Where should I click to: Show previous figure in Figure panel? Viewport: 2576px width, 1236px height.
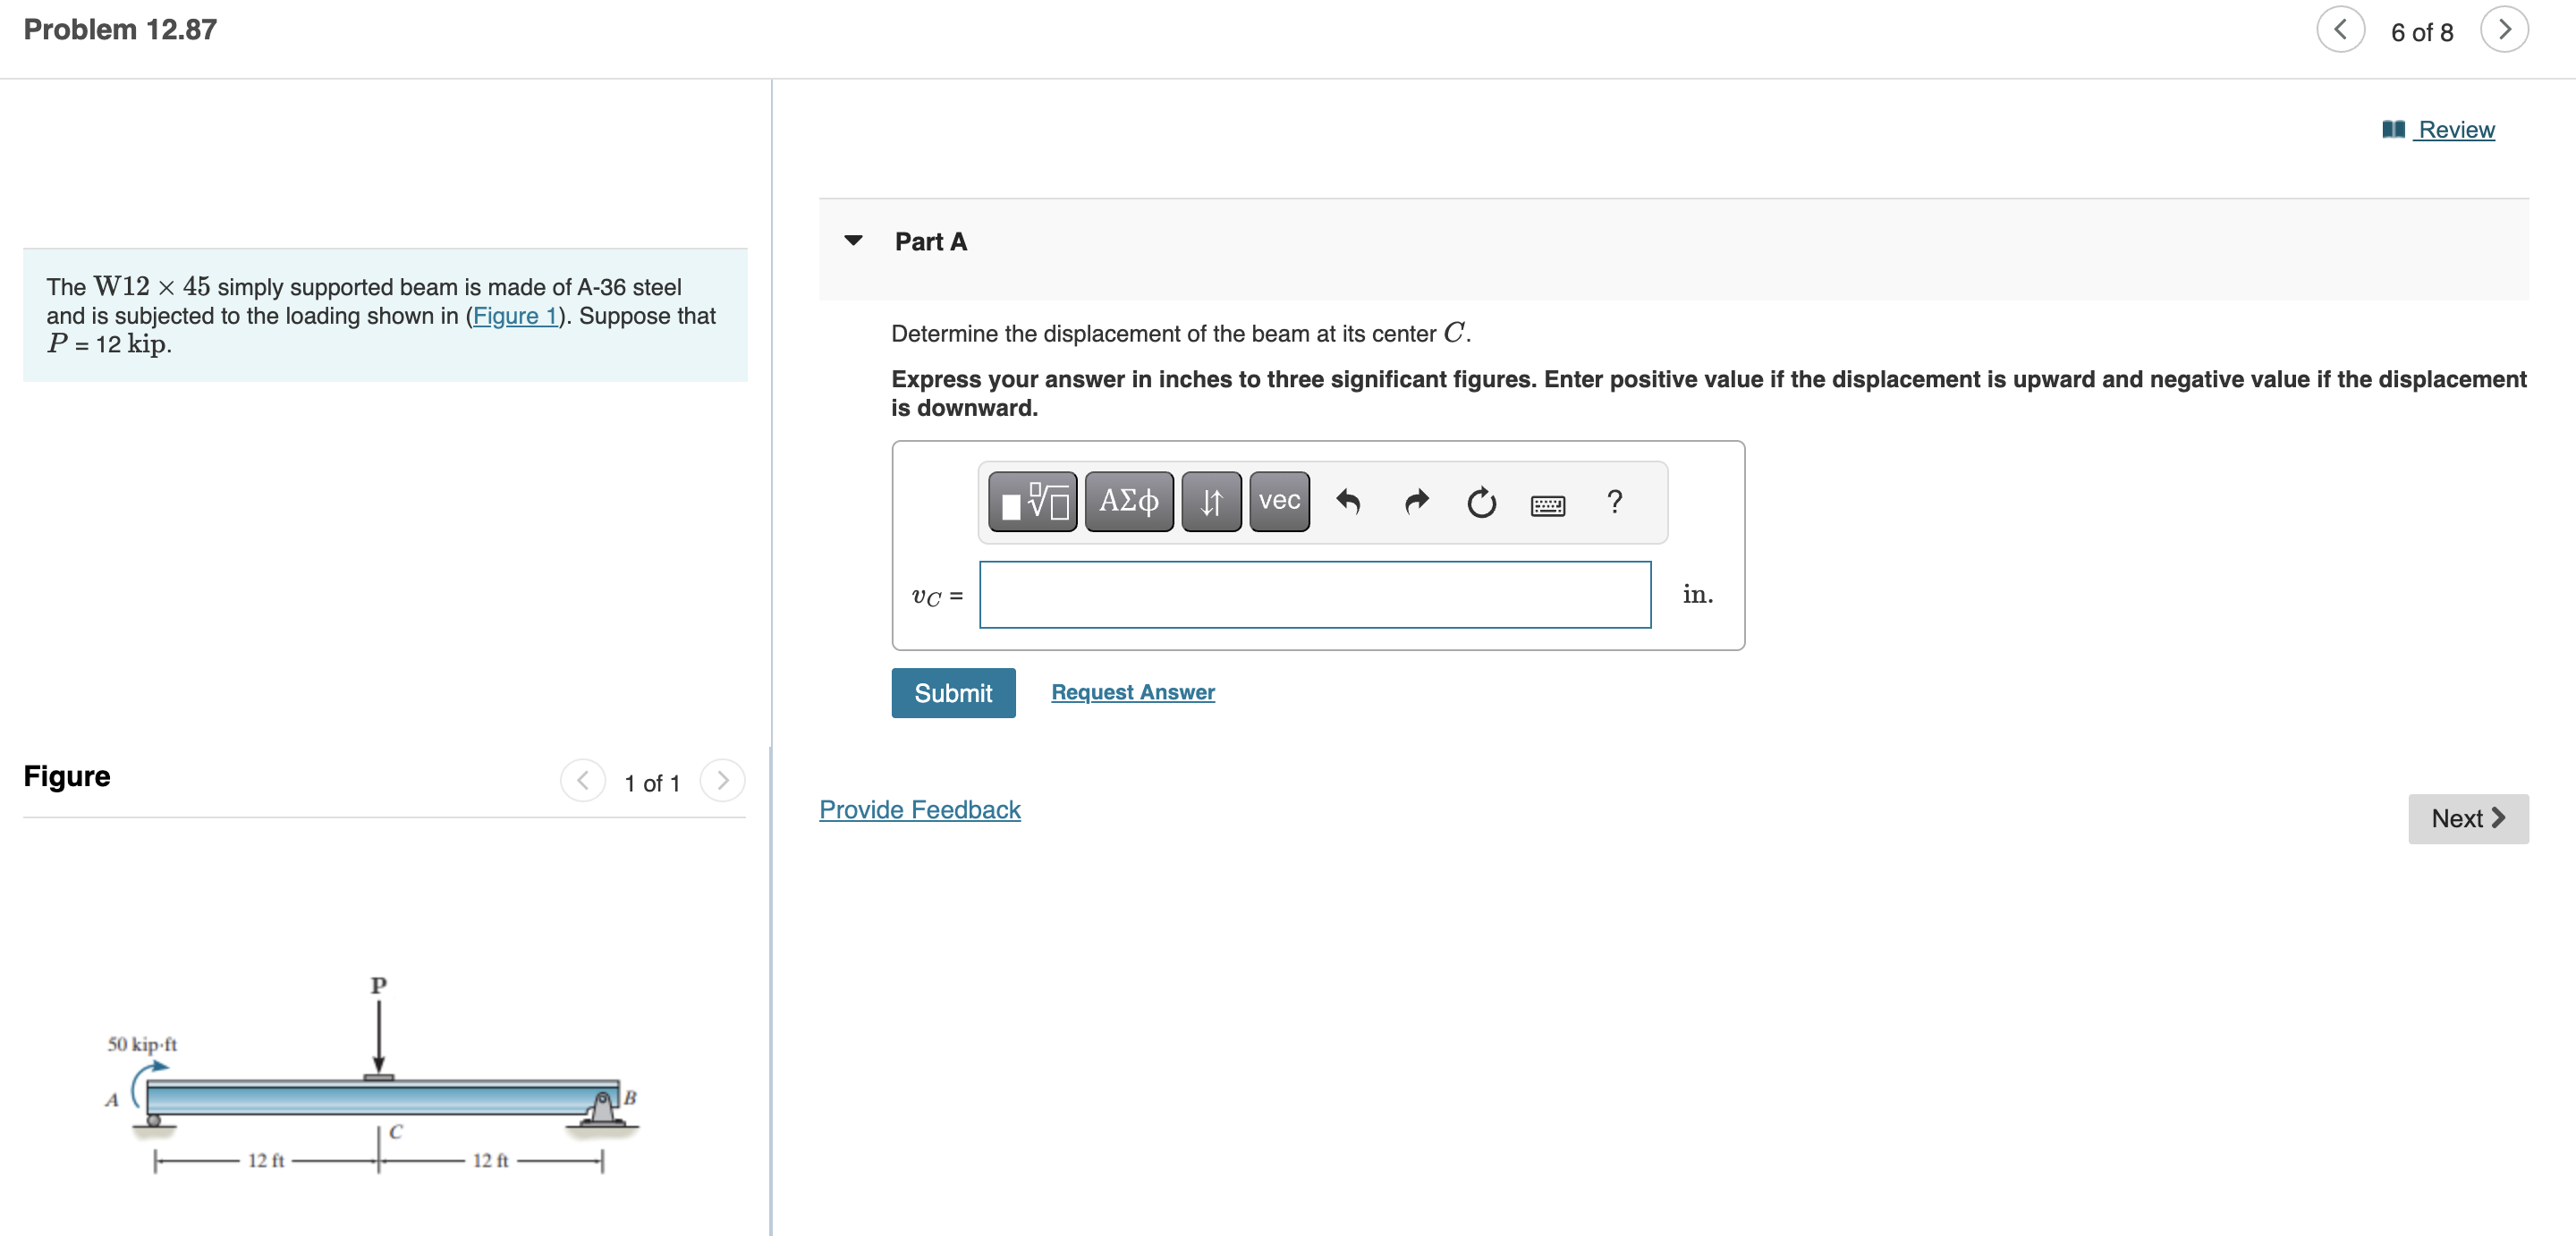(x=583, y=781)
